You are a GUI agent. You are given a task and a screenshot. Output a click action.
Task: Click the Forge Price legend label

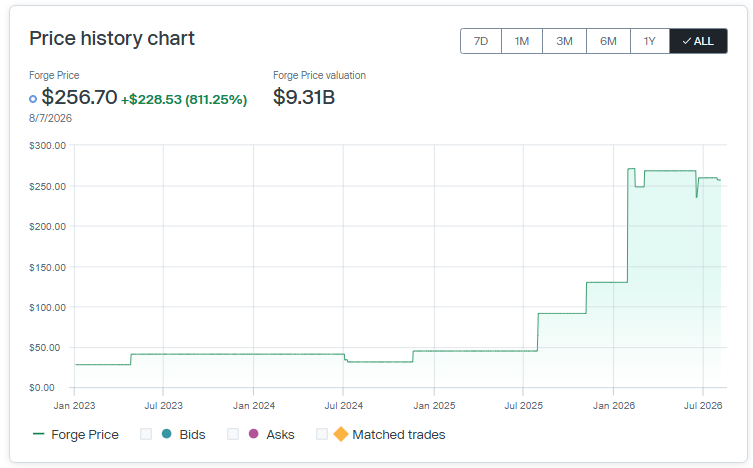85,434
